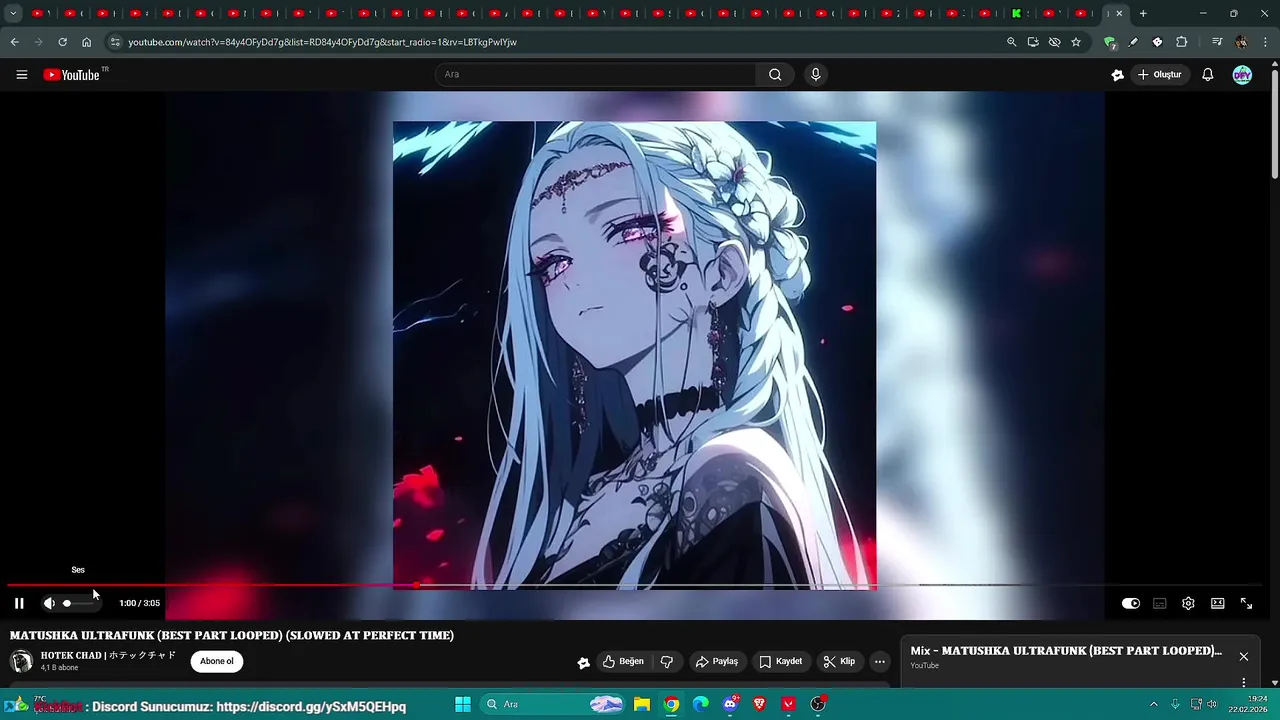Close the Mix playlist panel
This screenshot has width=1280, height=720.
pos(1244,657)
